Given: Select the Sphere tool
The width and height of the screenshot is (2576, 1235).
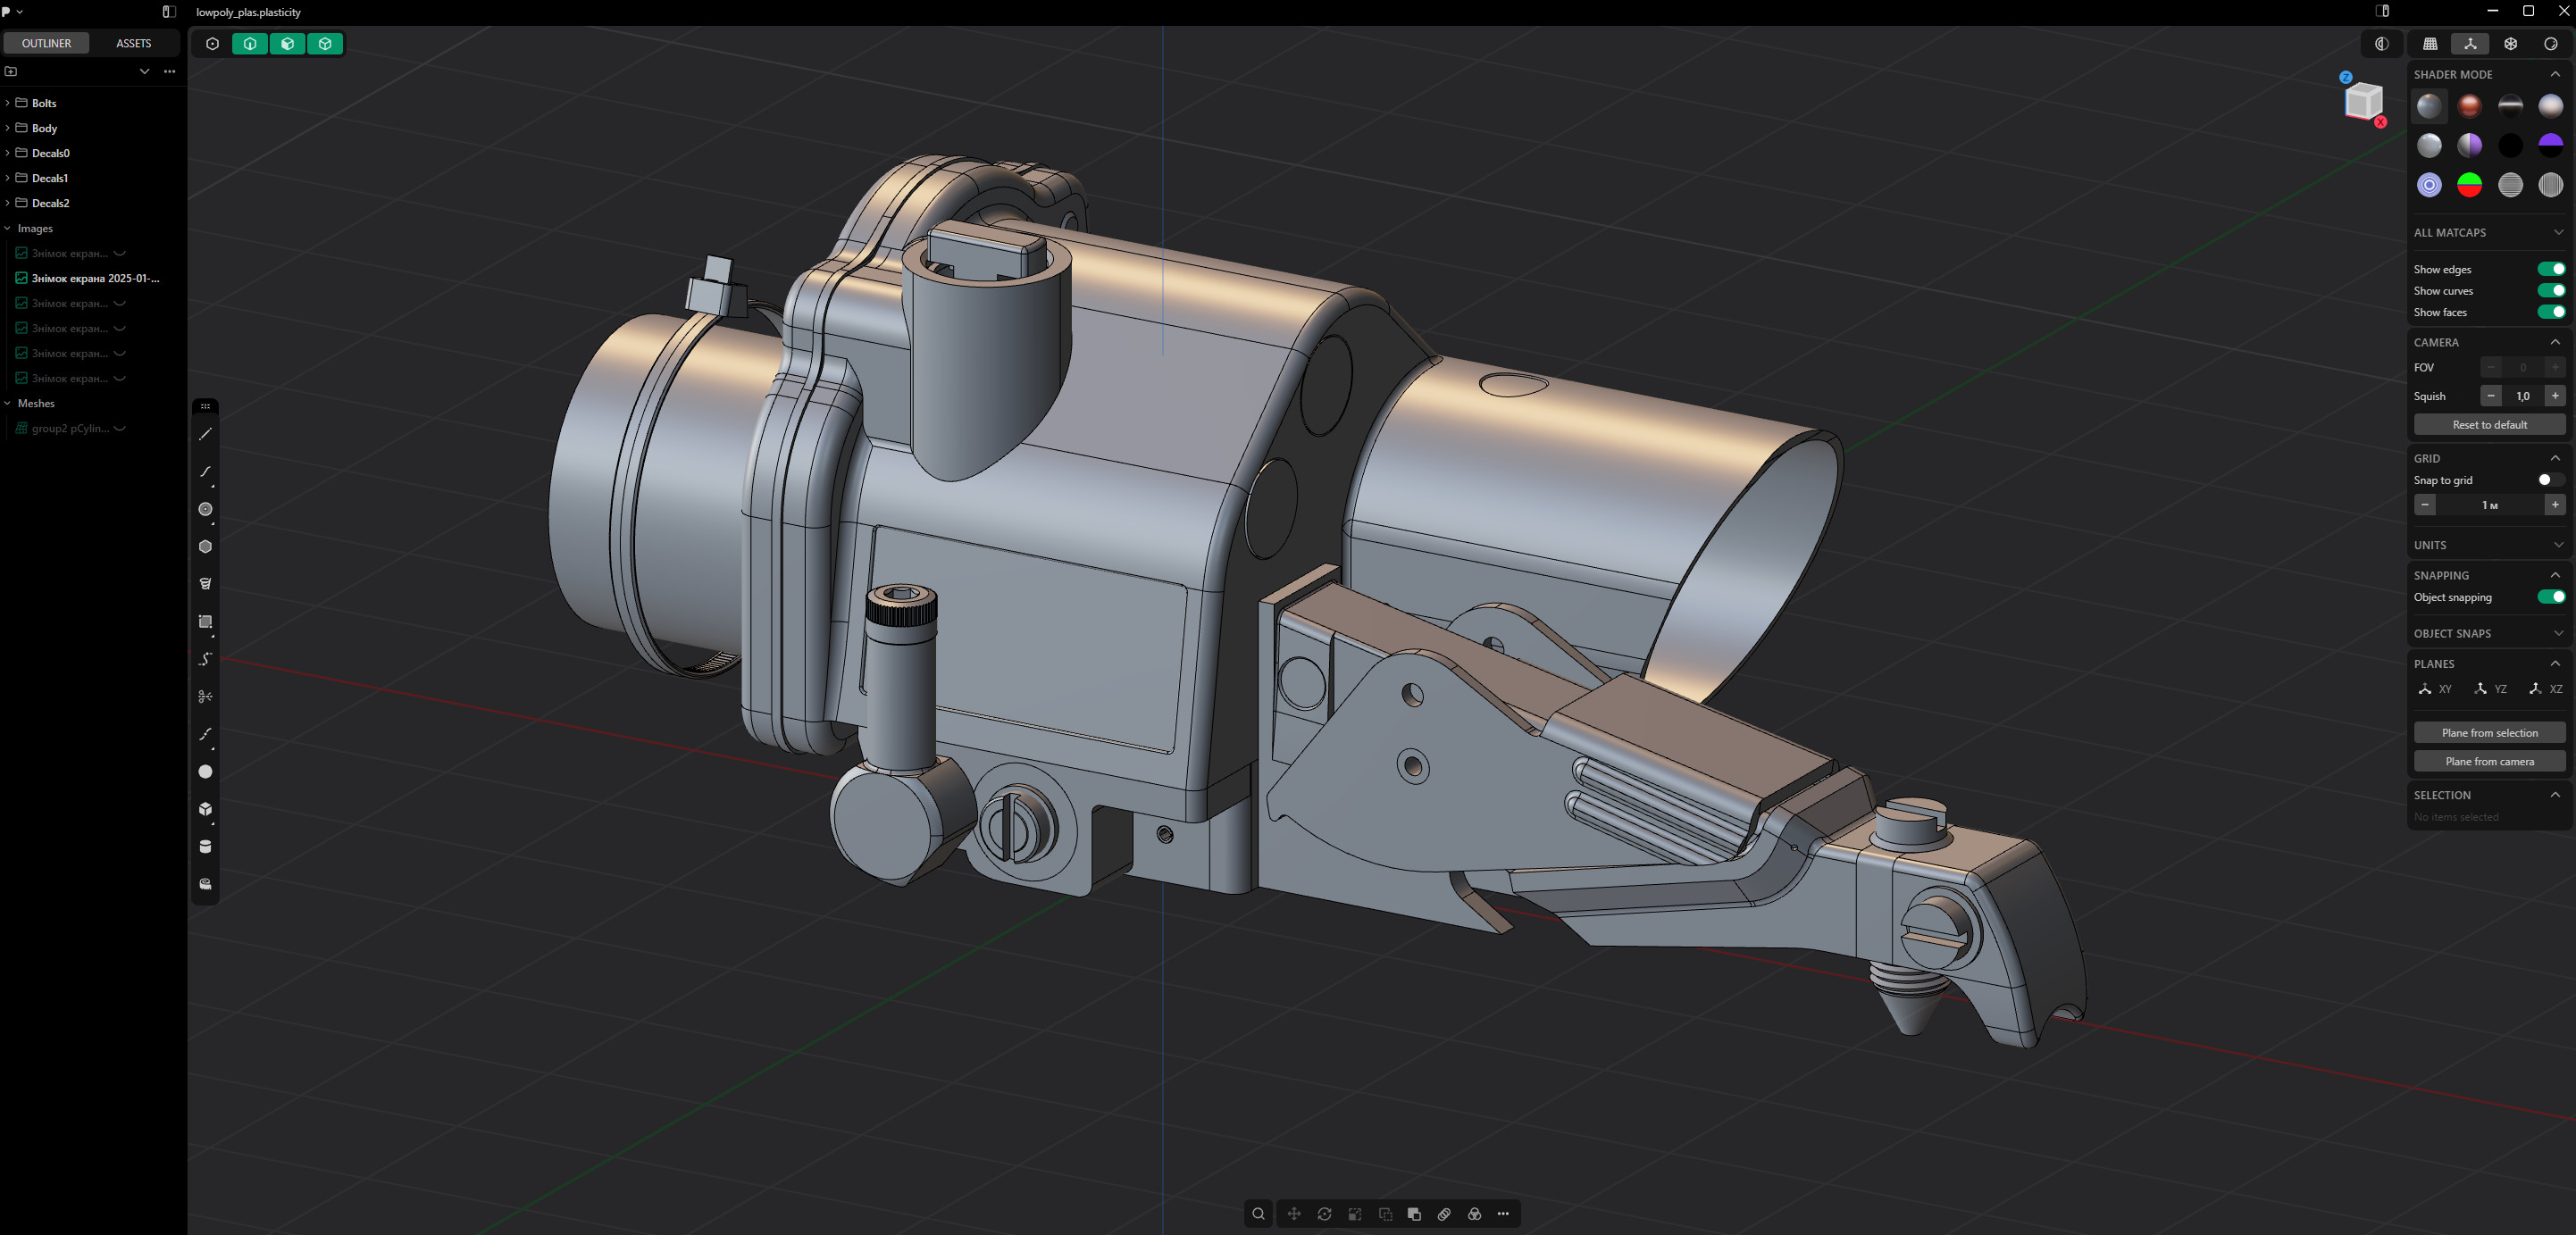Looking at the screenshot, I should [x=205, y=772].
